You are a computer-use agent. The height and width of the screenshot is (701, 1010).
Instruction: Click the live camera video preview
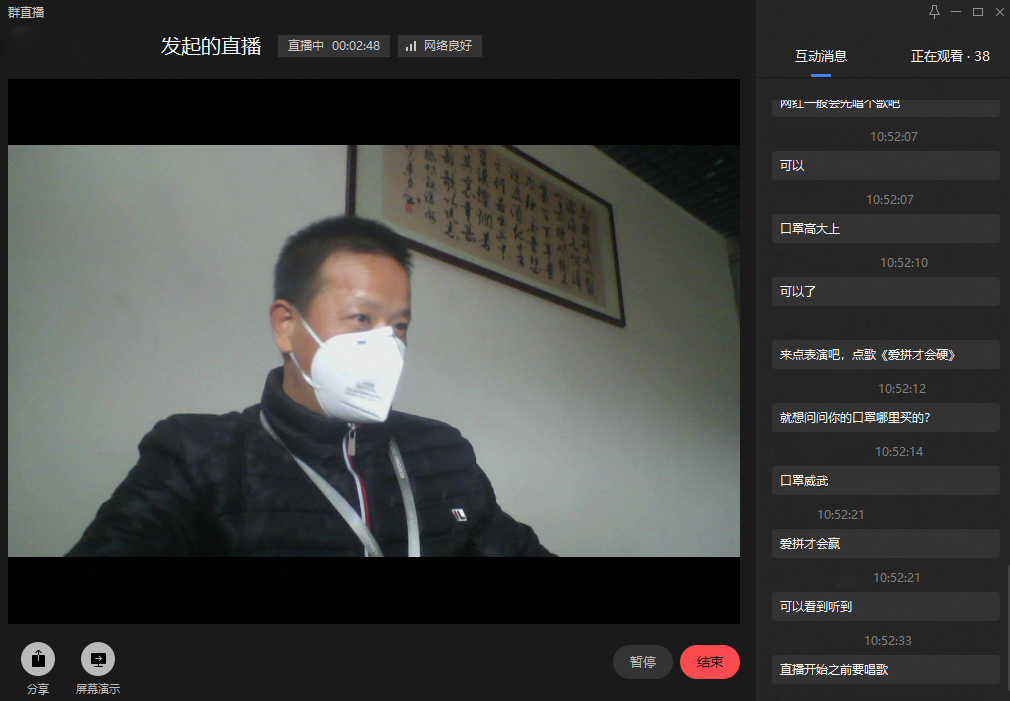point(374,350)
